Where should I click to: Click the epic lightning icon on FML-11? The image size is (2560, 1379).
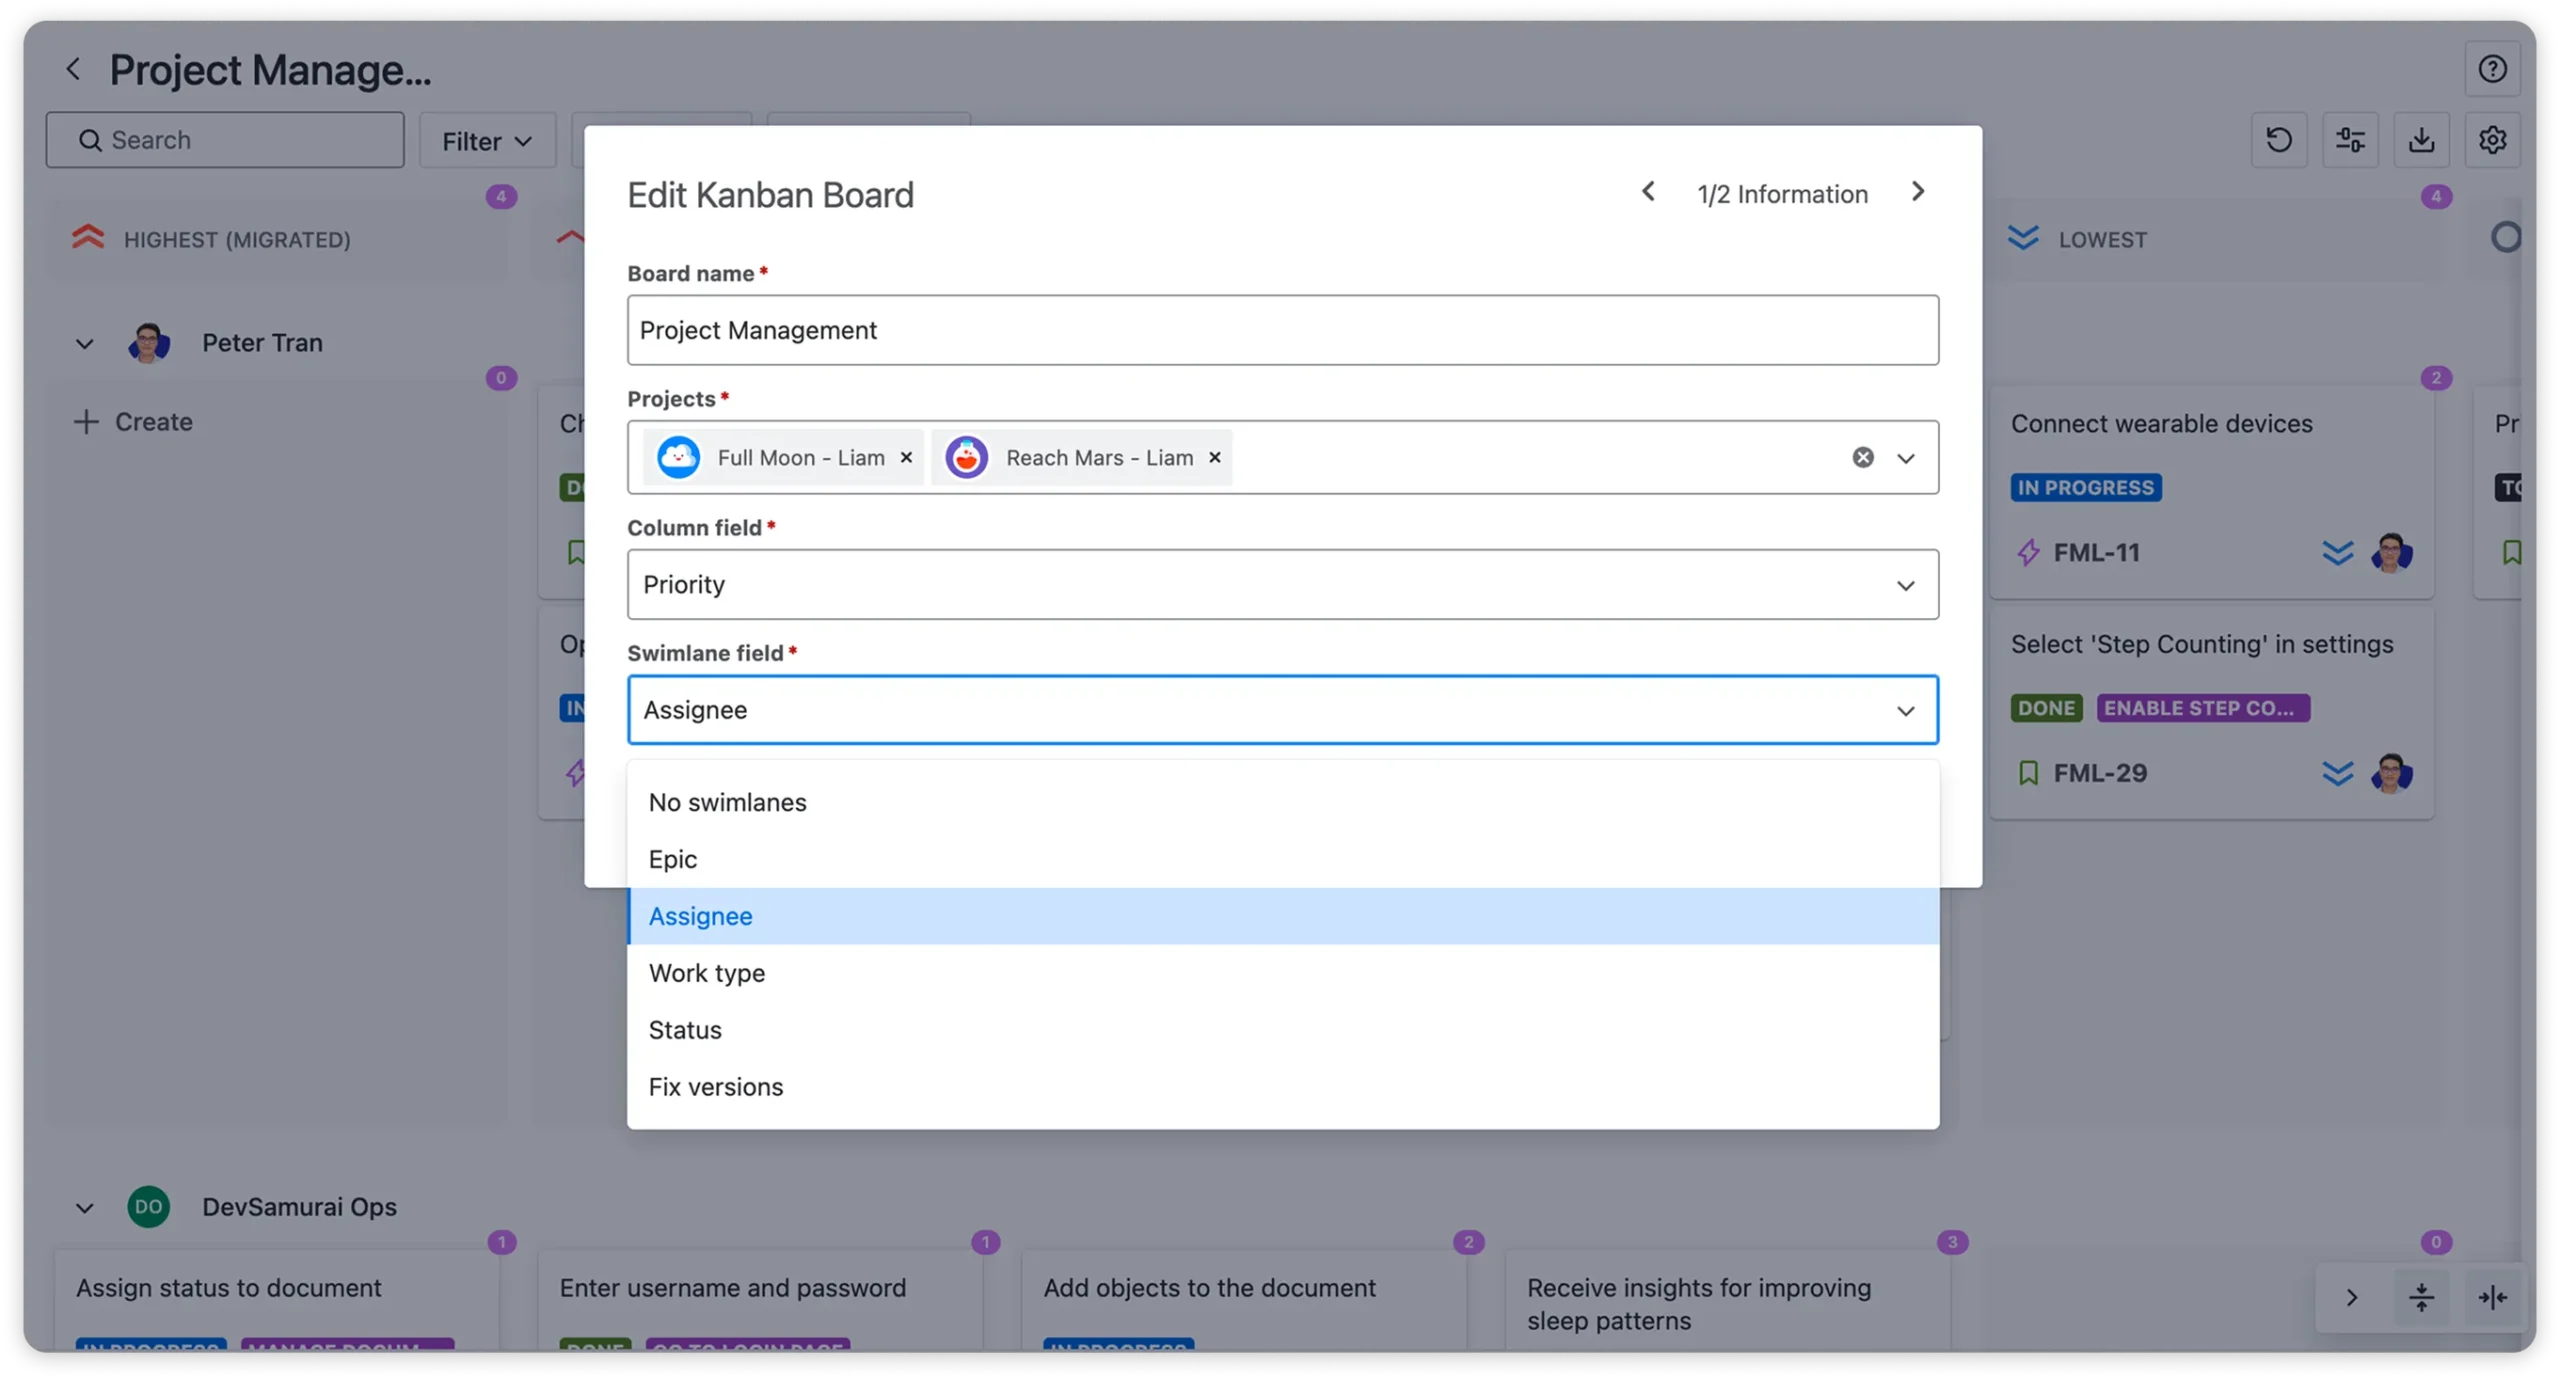pos(2027,552)
